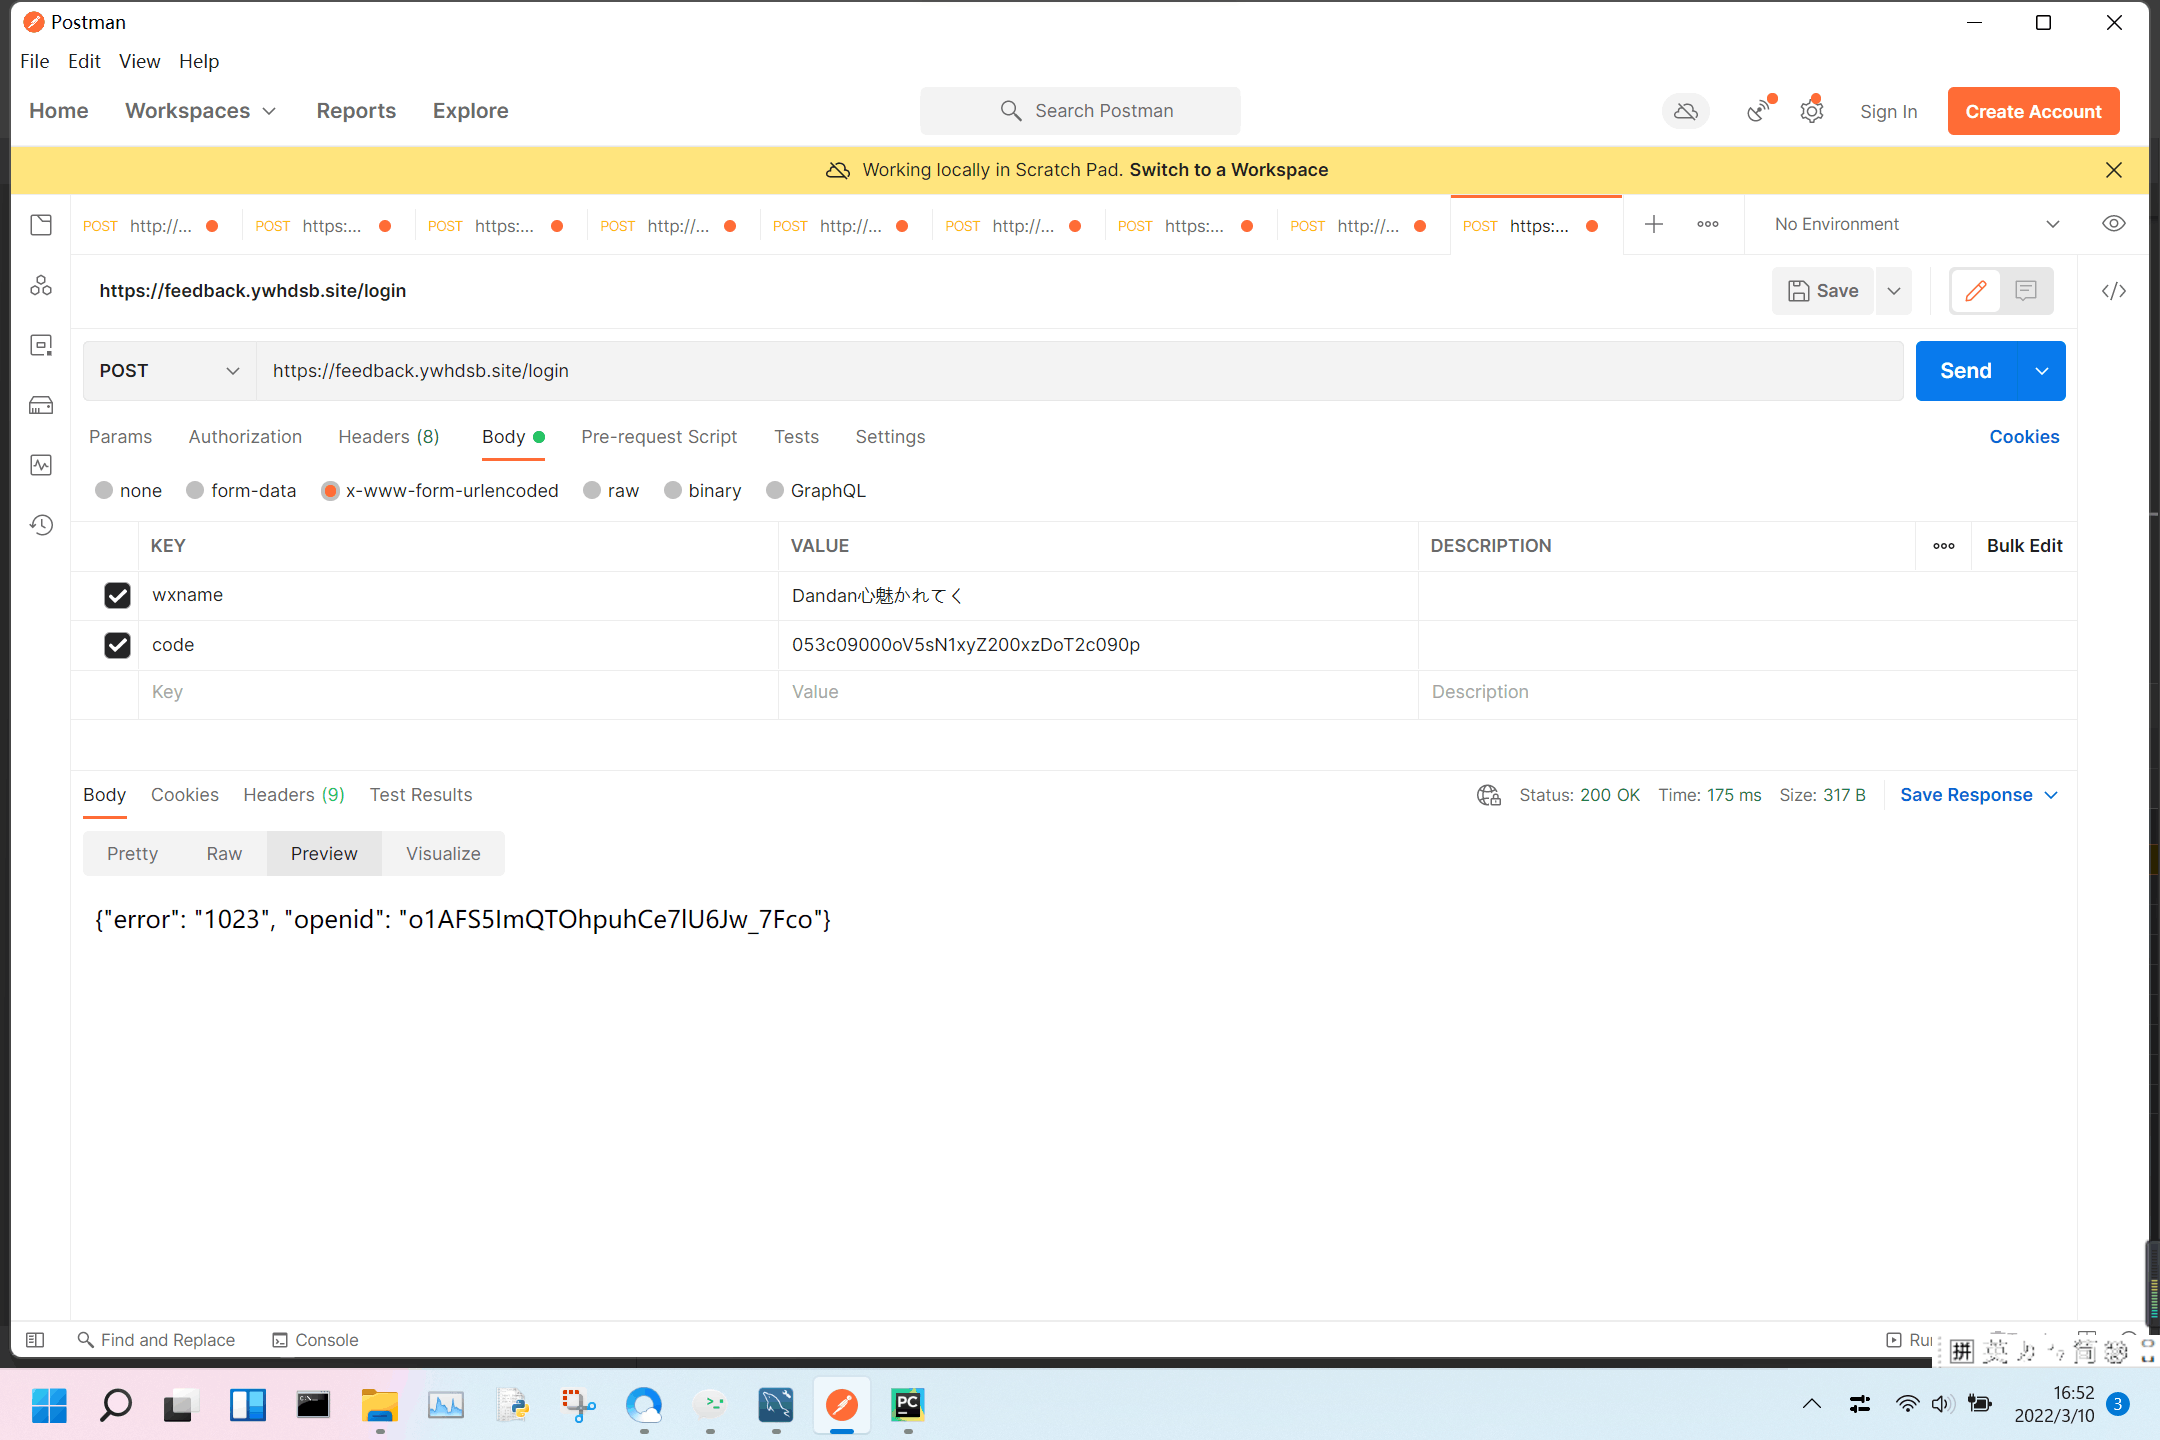Open the comments icon next to pencil
This screenshot has height=1440, width=2160.
[x=2026, y=291]
